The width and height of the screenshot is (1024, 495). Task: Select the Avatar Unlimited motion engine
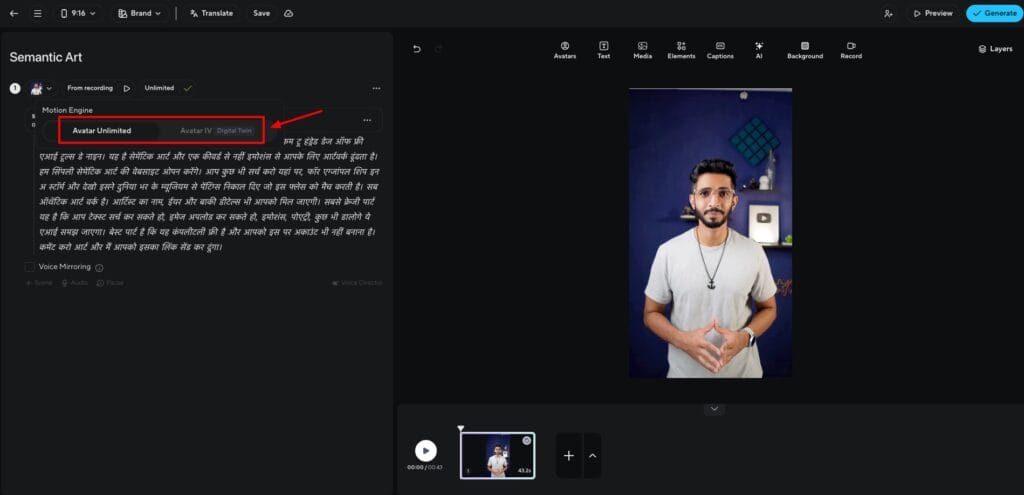pos(102,130)
